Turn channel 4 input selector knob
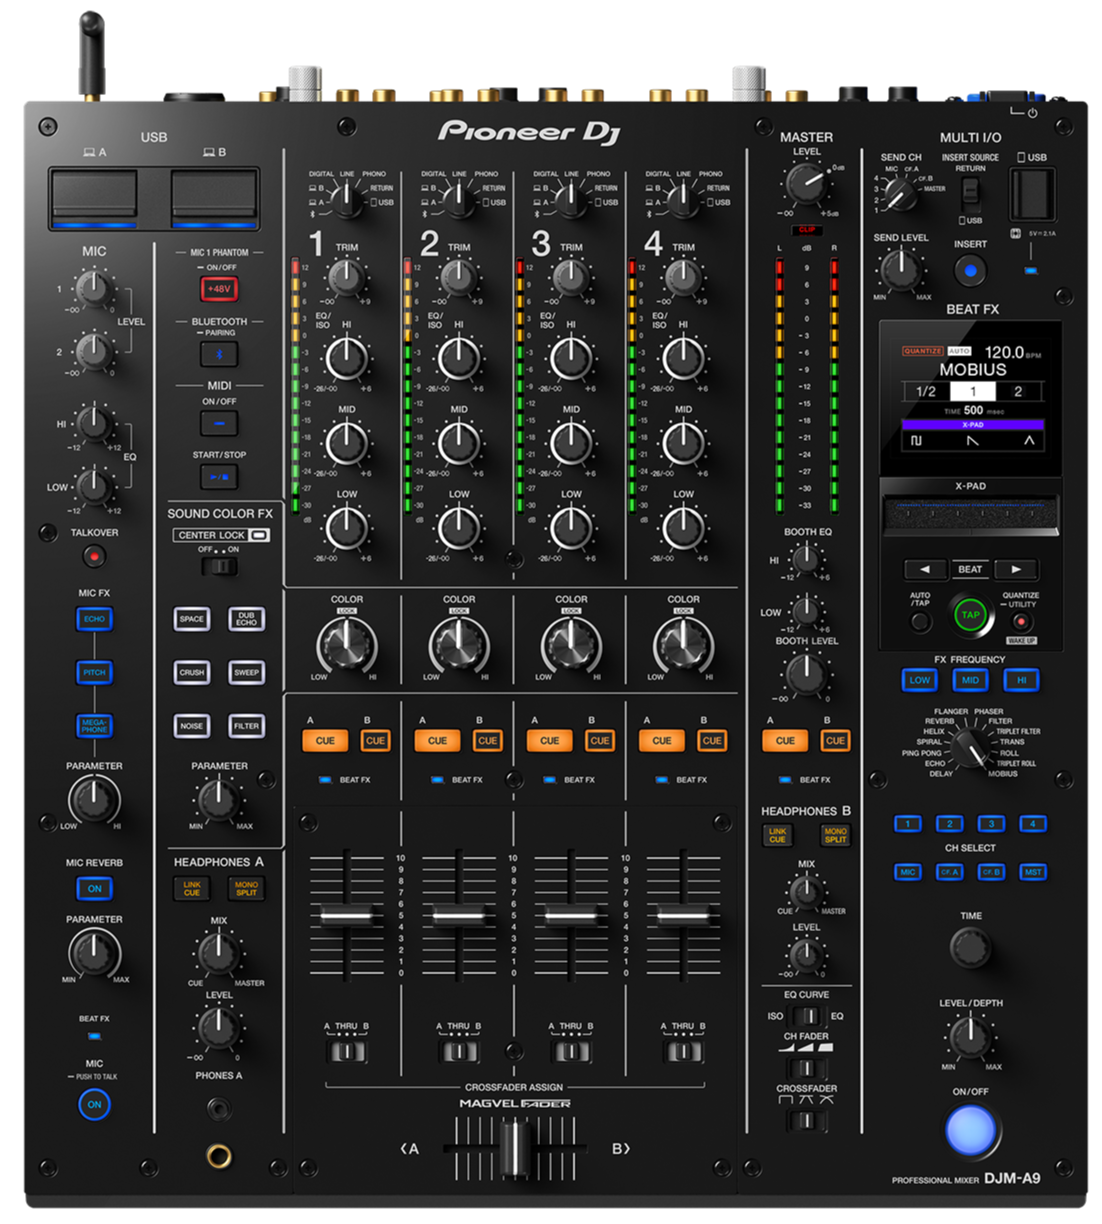The image size is (1102, 1224). pyautogui.click(x=684, y=200)
